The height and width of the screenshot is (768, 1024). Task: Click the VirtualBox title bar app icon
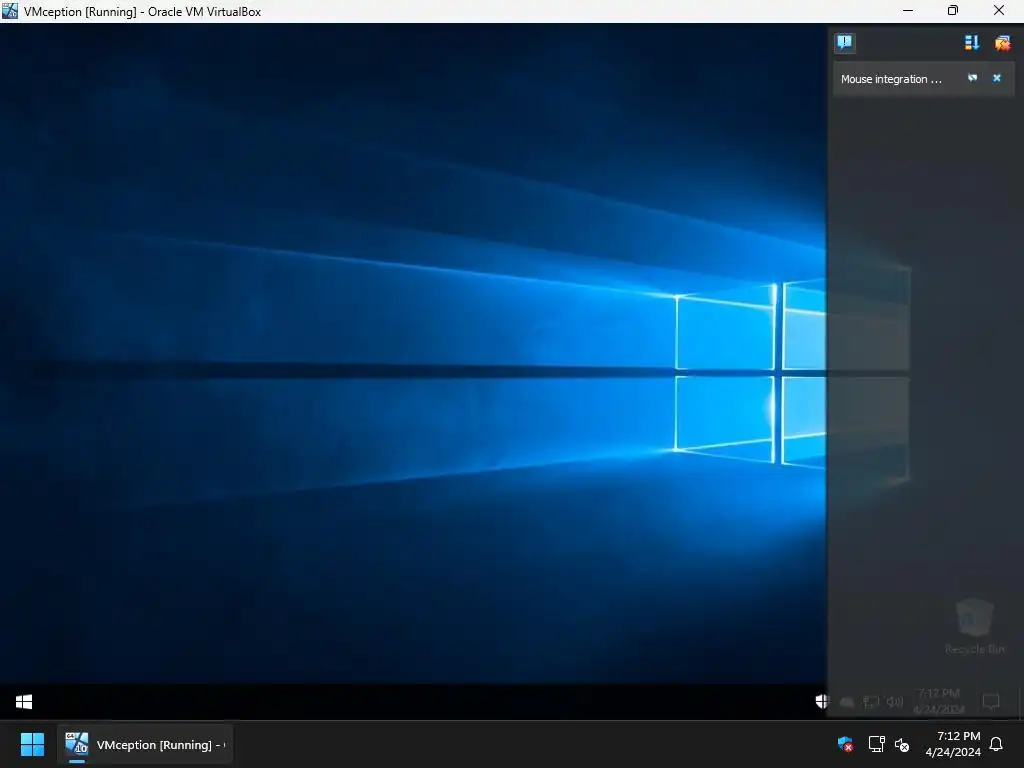click(10, 11)
